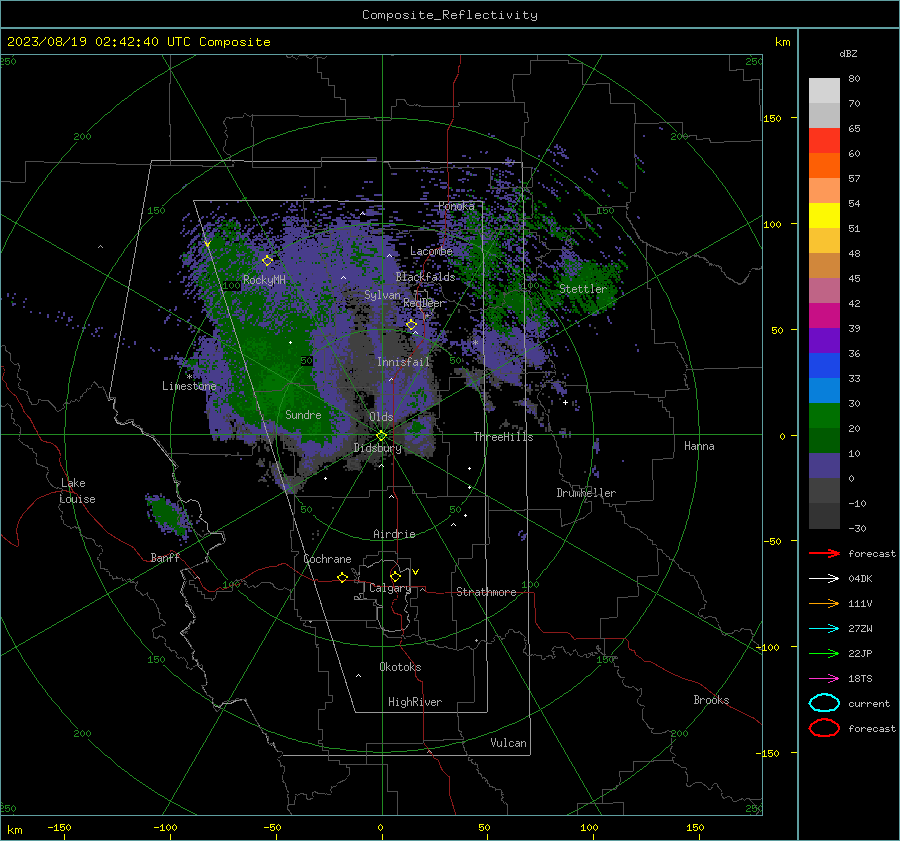Click the pink swatch between 45 and 42 dBZ
The height and width of the screenshot is (841, 900).
tap(824, 290)
